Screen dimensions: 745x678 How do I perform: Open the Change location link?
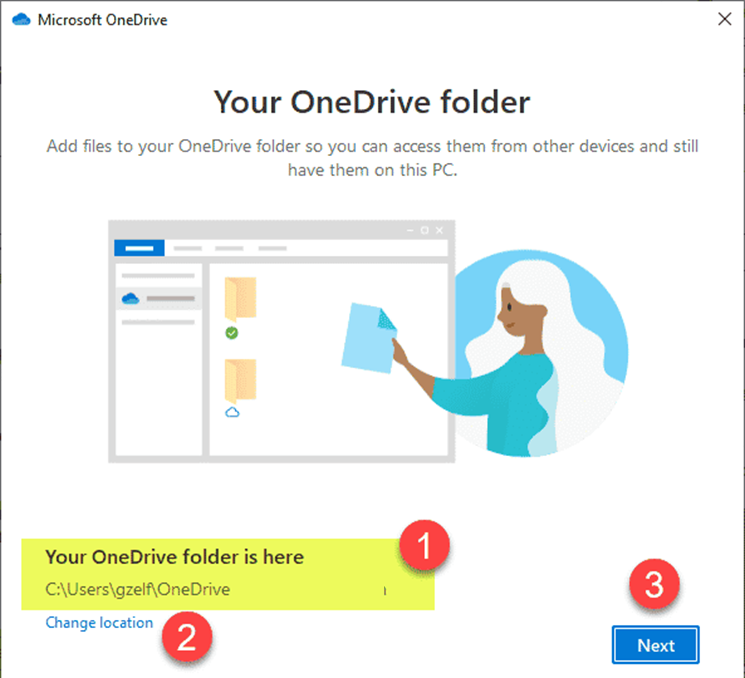pos(99,622)
